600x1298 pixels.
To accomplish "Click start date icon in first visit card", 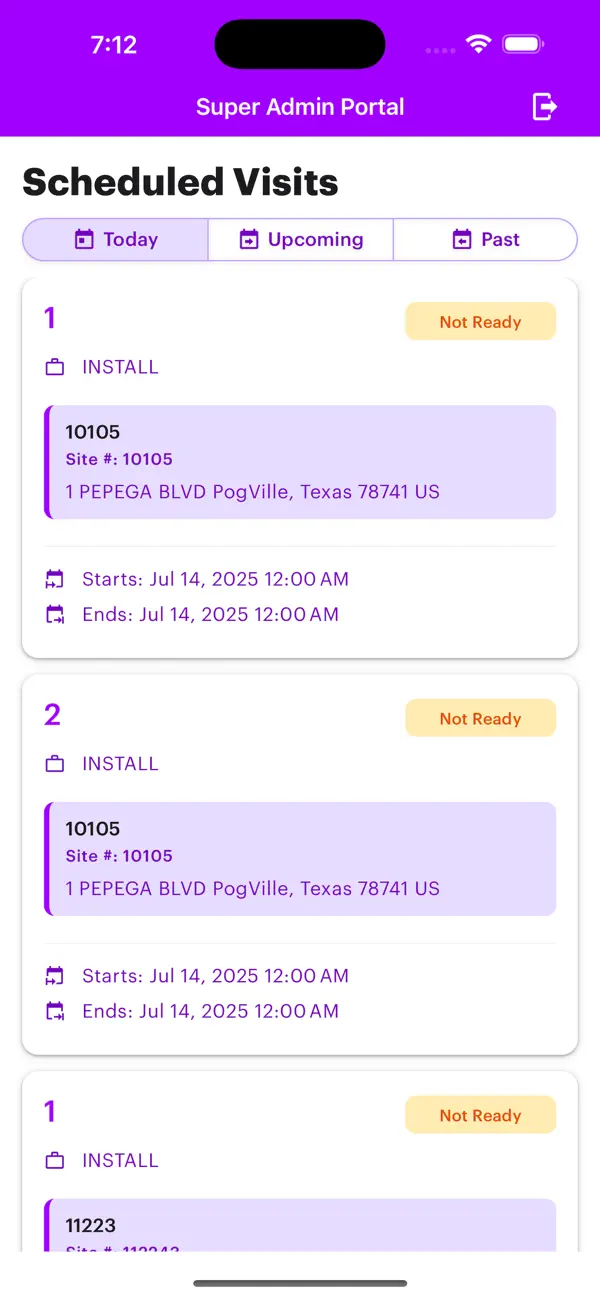I will pyautogui.click(x=55, y=579).
